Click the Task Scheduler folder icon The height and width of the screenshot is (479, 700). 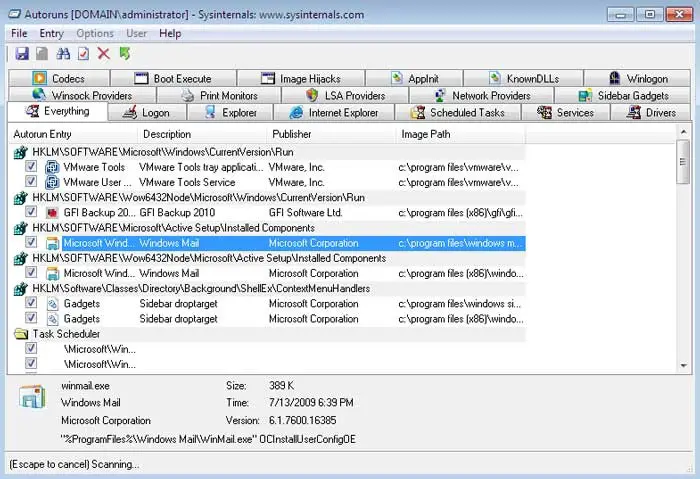(21, 334)
